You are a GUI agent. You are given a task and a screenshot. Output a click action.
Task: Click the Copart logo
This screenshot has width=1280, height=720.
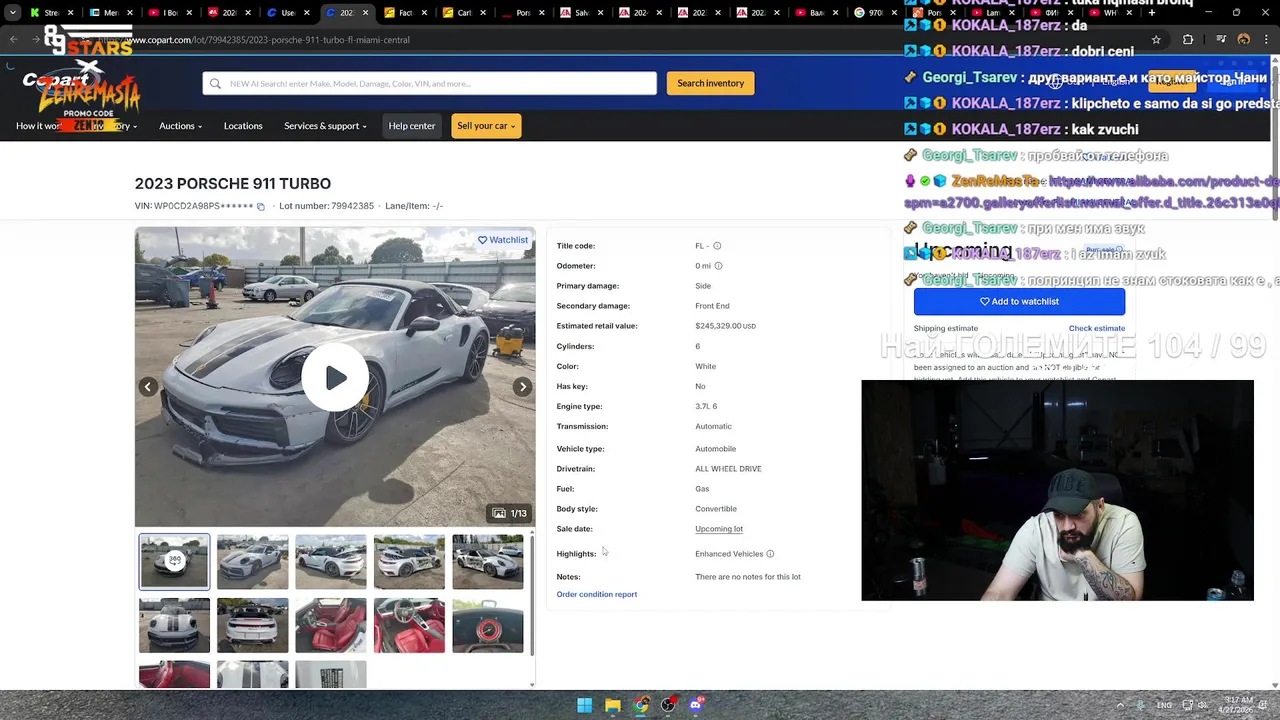tap(62, 82)
